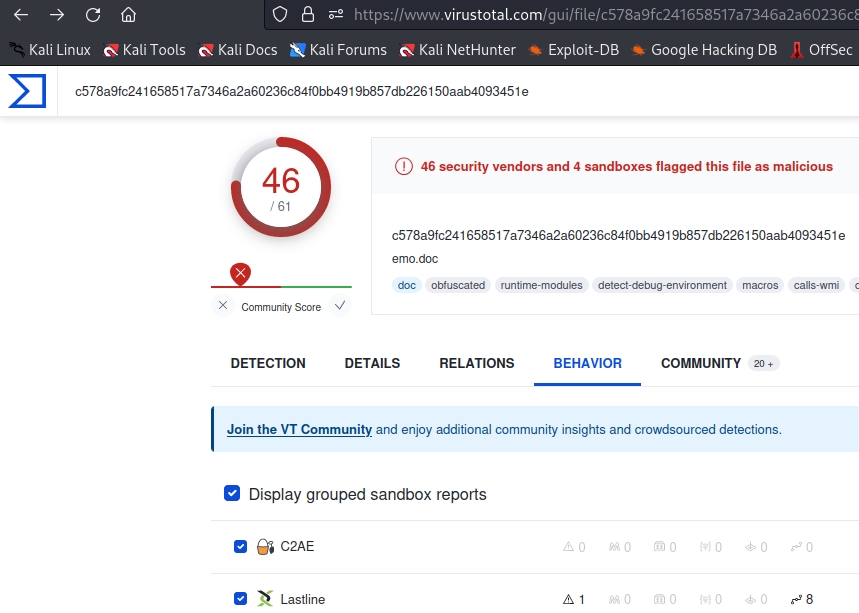The image size is (859, 613).
Task: Reload the page with refresh icon
Action: pyautogui.click(x=92, y=15)
